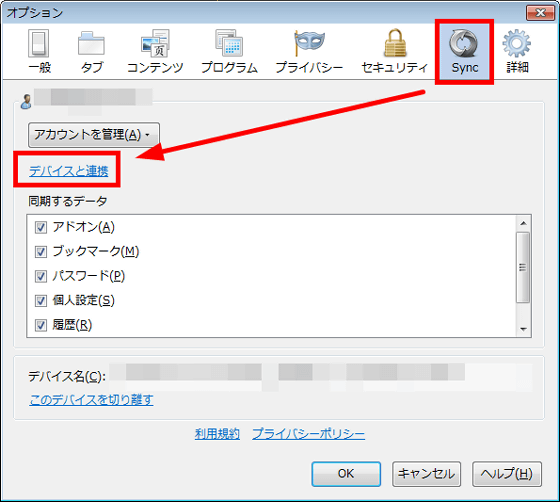
Task: Open the セキュリティ padlock panel
Action: (x=395, y=52)
